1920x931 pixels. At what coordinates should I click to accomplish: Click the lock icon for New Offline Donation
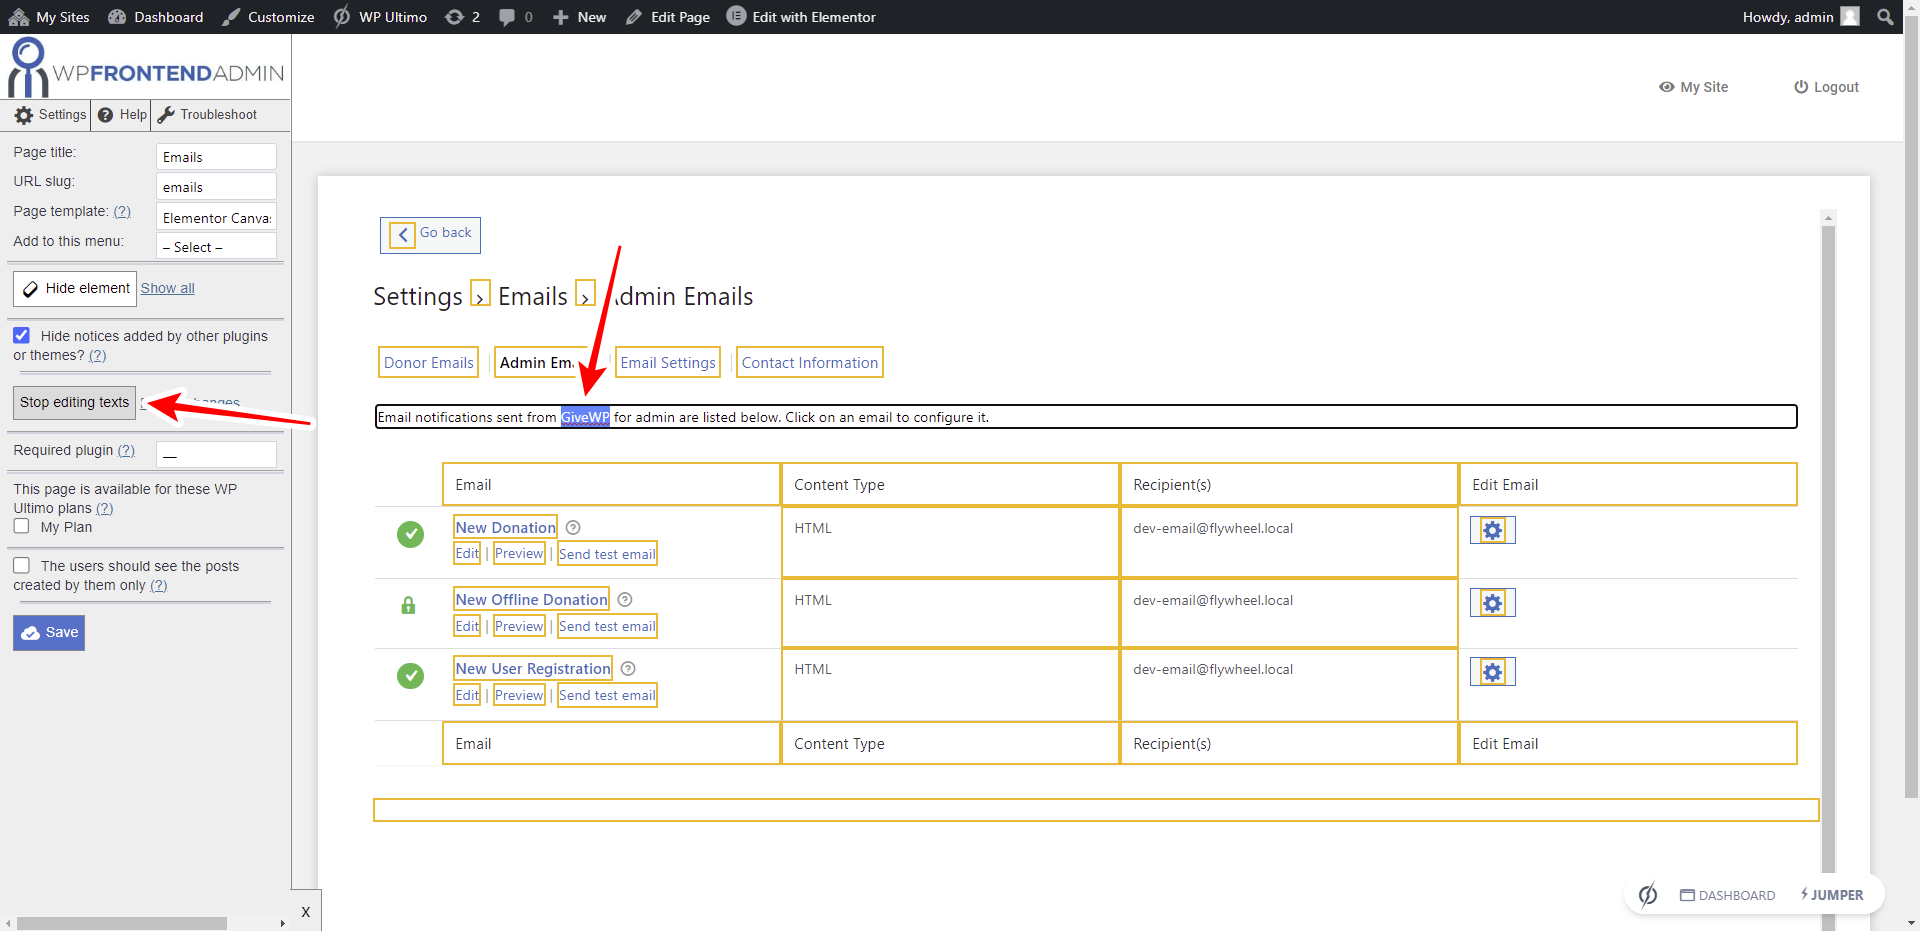(x=408, y=605)
